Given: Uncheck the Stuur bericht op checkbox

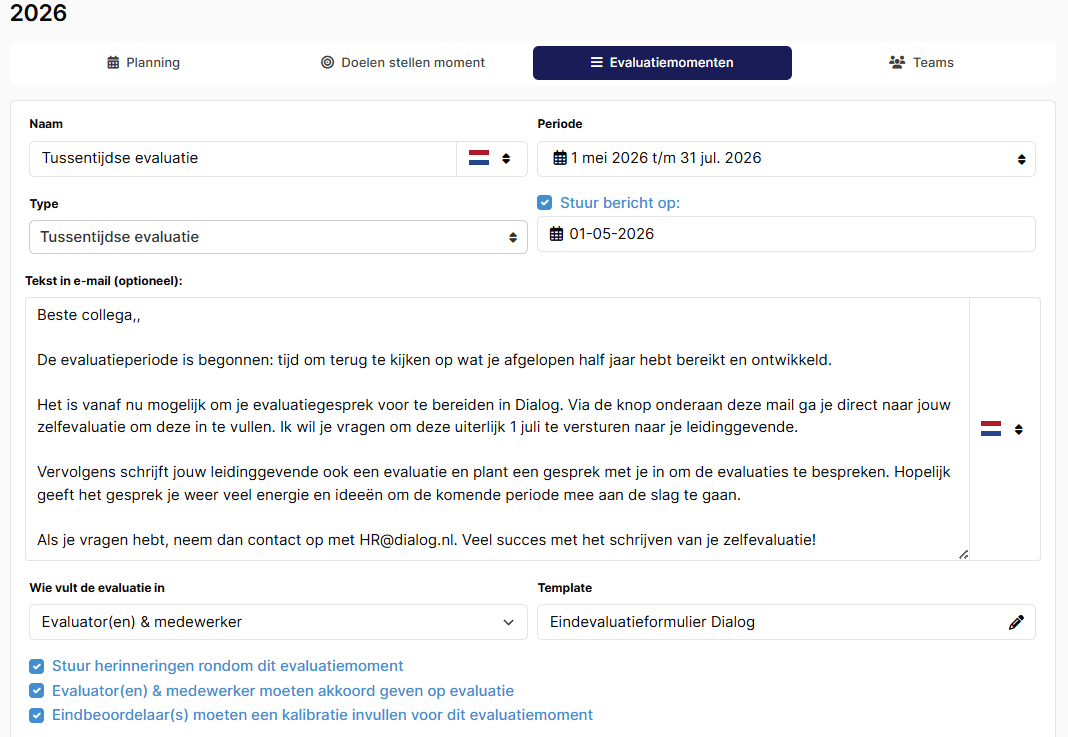Looking at the screenshot, I should coord(544,202).
